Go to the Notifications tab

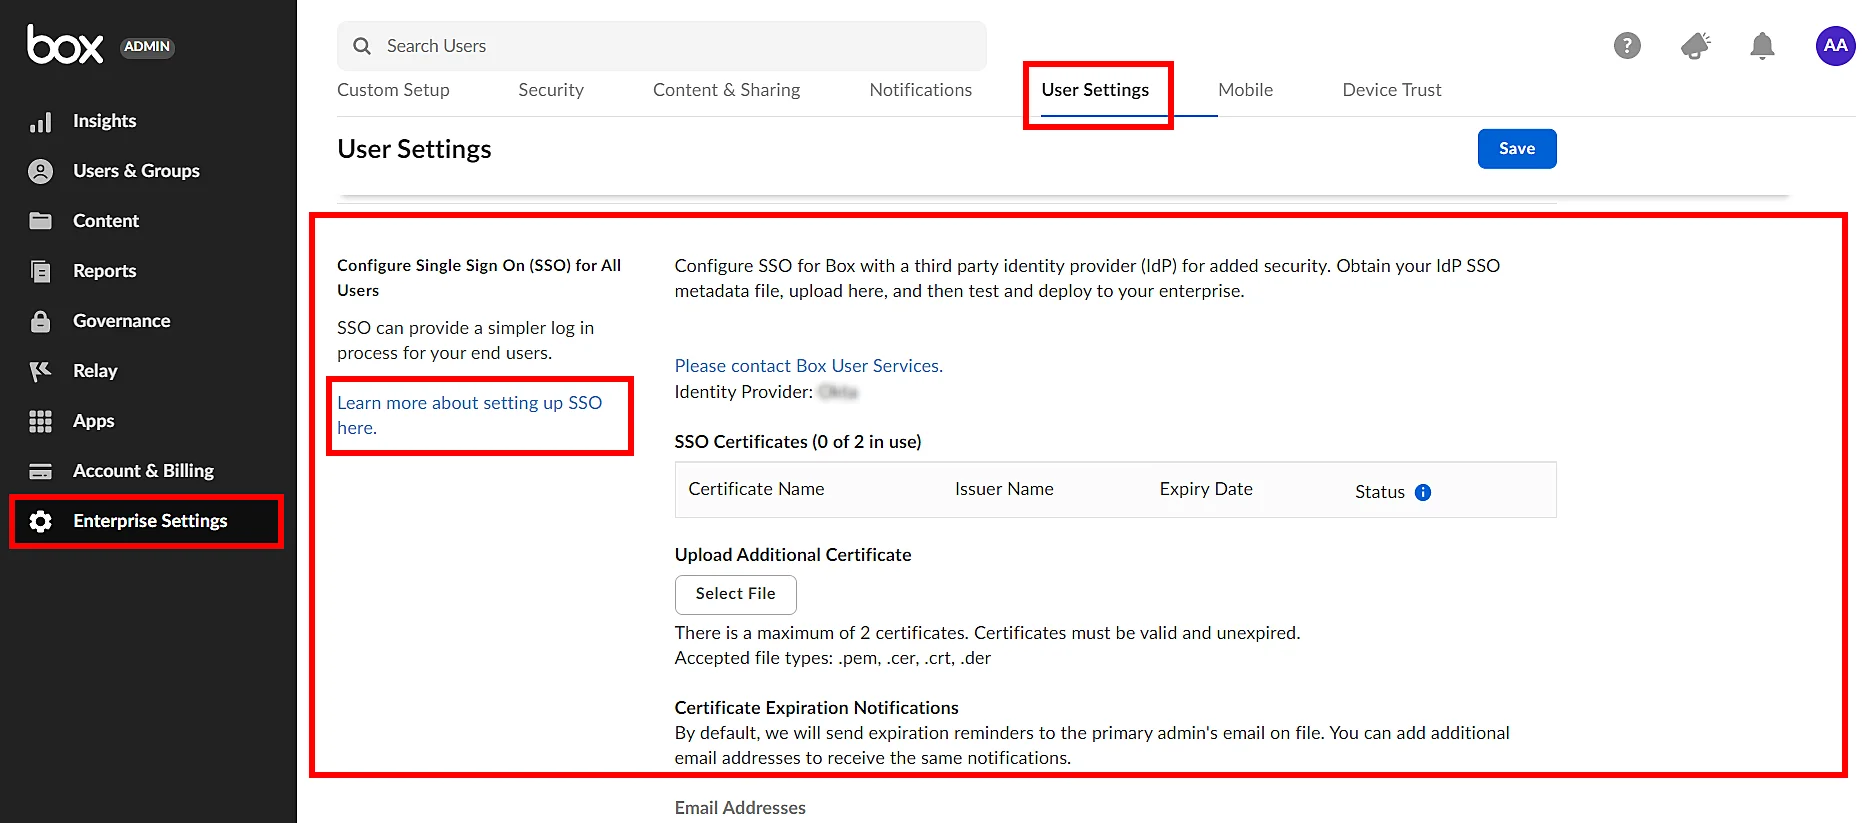pos(921,90)
